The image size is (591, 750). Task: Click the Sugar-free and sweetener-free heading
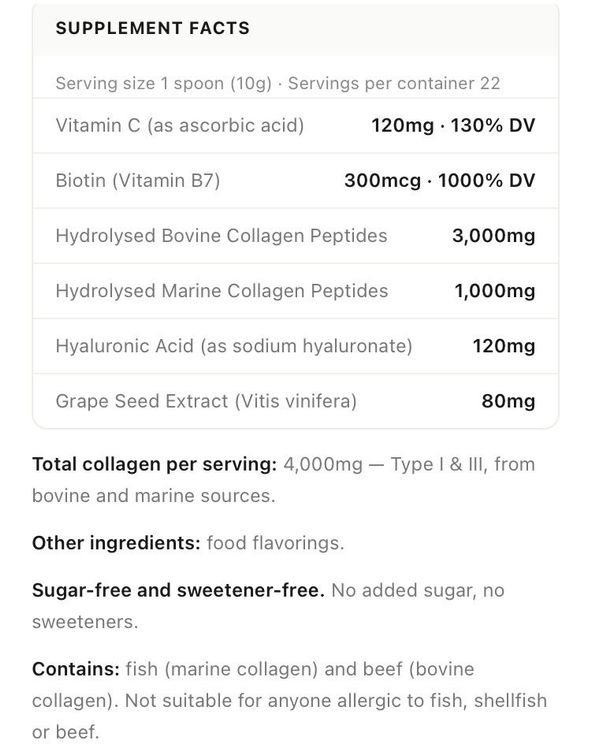(178, 590)
